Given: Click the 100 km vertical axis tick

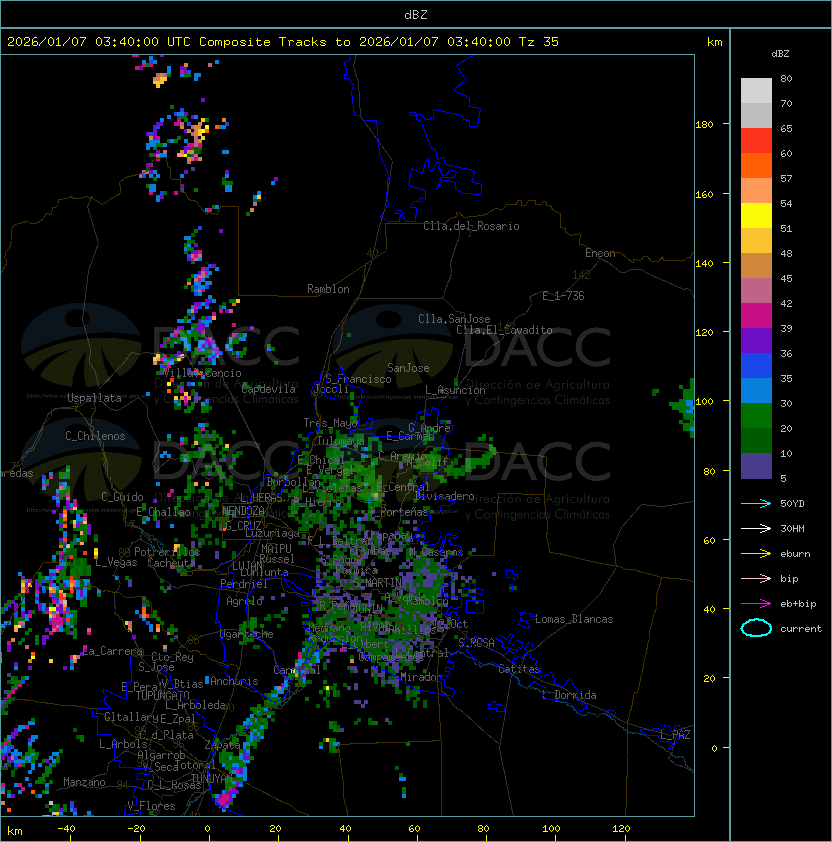Looking at the screenshot, I should tap(704, 402).
